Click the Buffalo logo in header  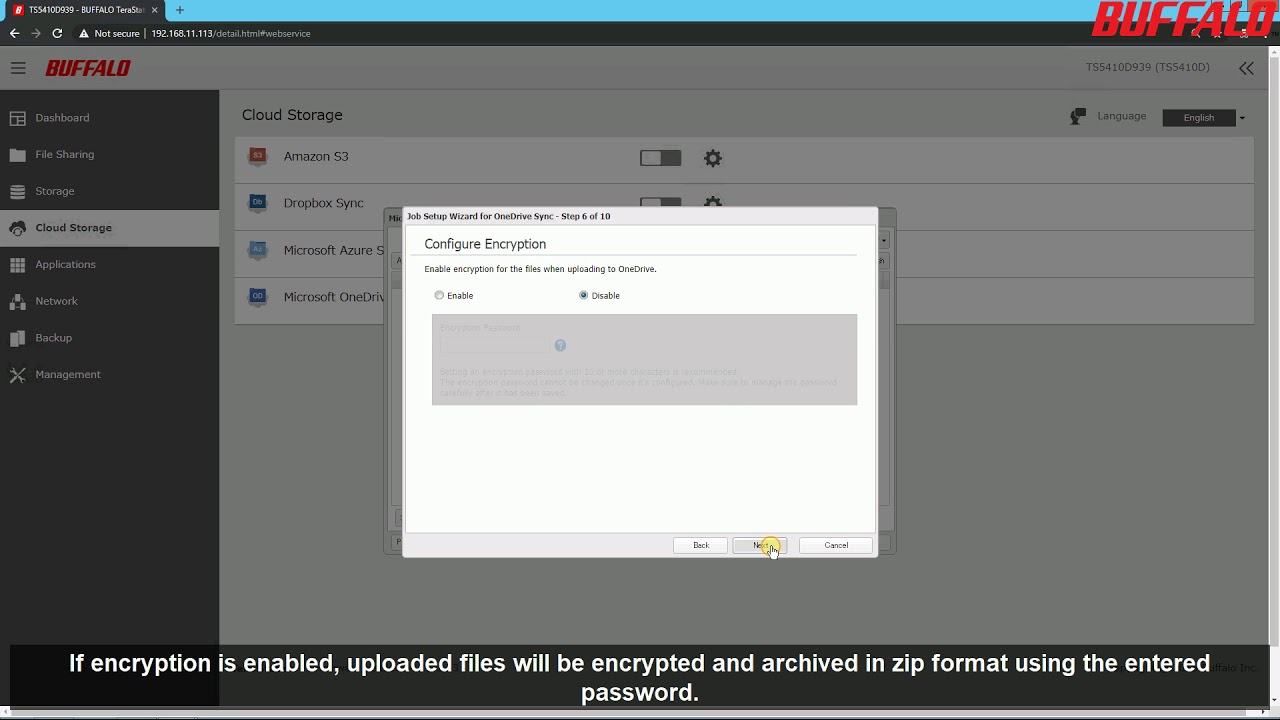pos(88,68)
